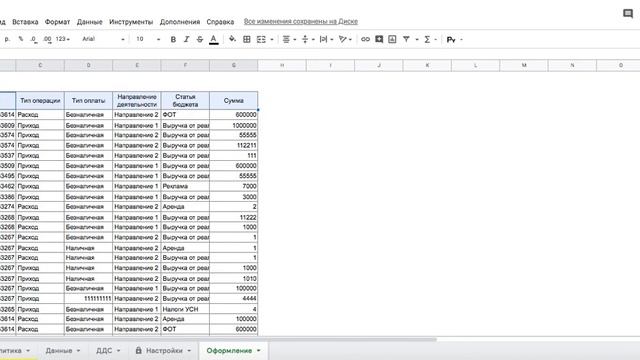Open Настройки sheet tab menu arrow
Image resolution: width=640 pixels, height=360 pixels.
point(189,351)
